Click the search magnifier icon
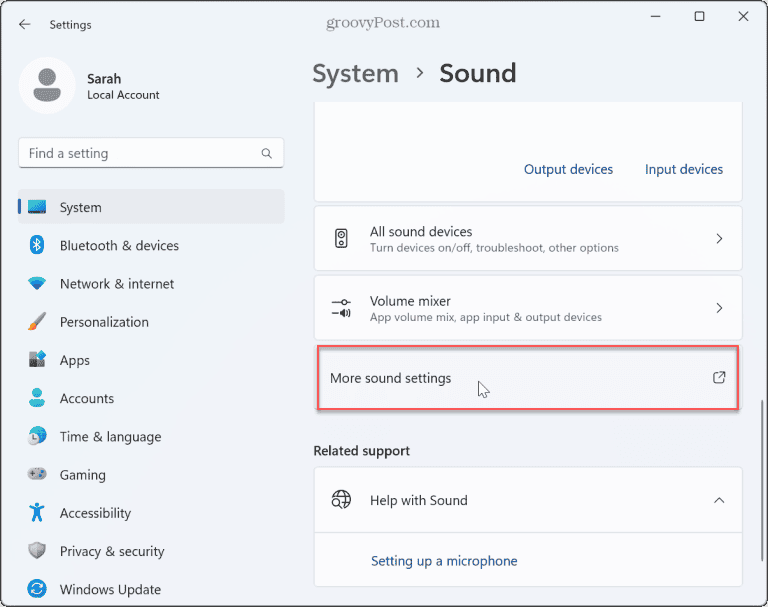Viewport: 768px width, 607px height. click(267, 154)
